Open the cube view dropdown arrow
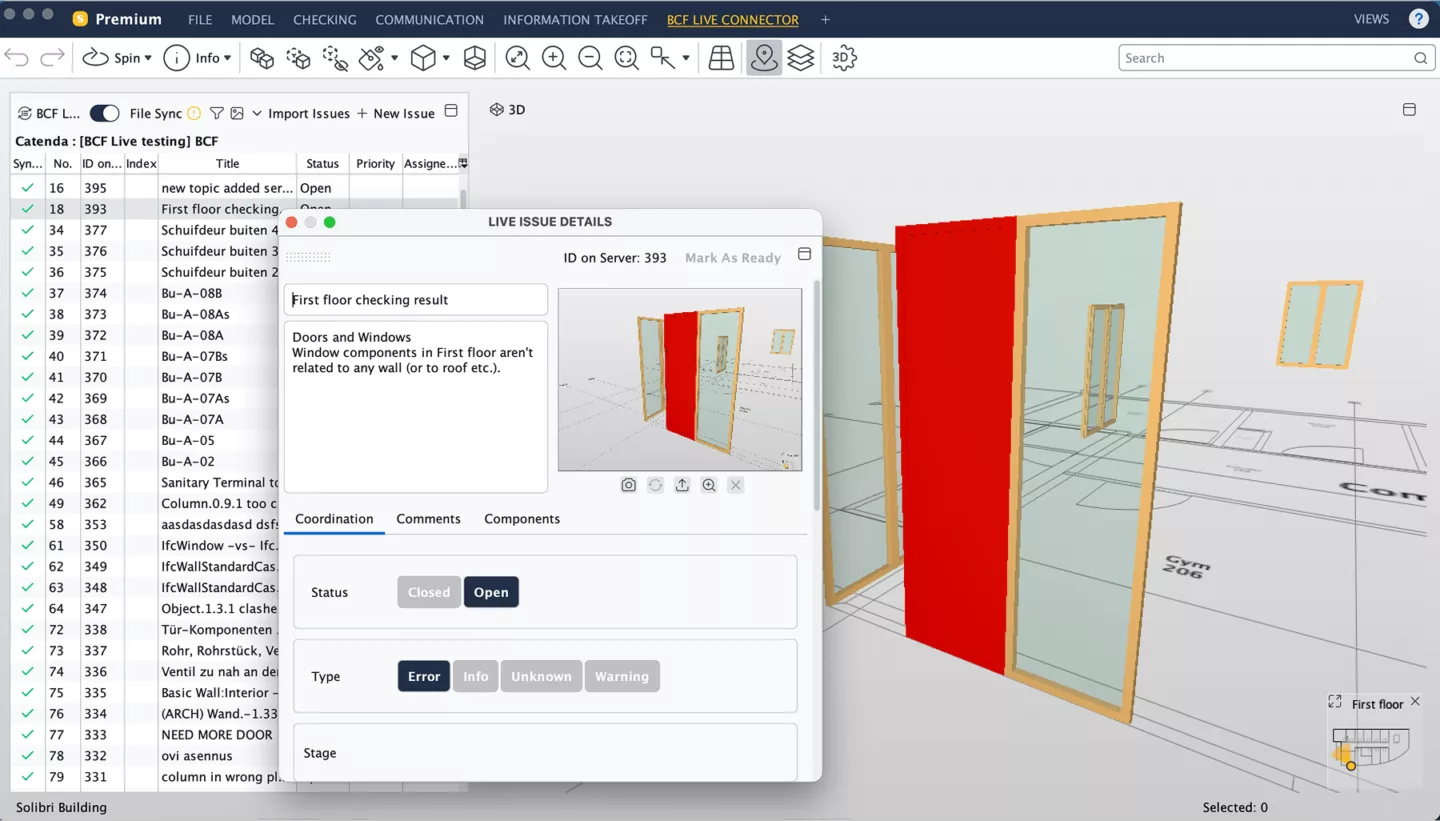1440x821 pixels. click(x=446, y=58)
